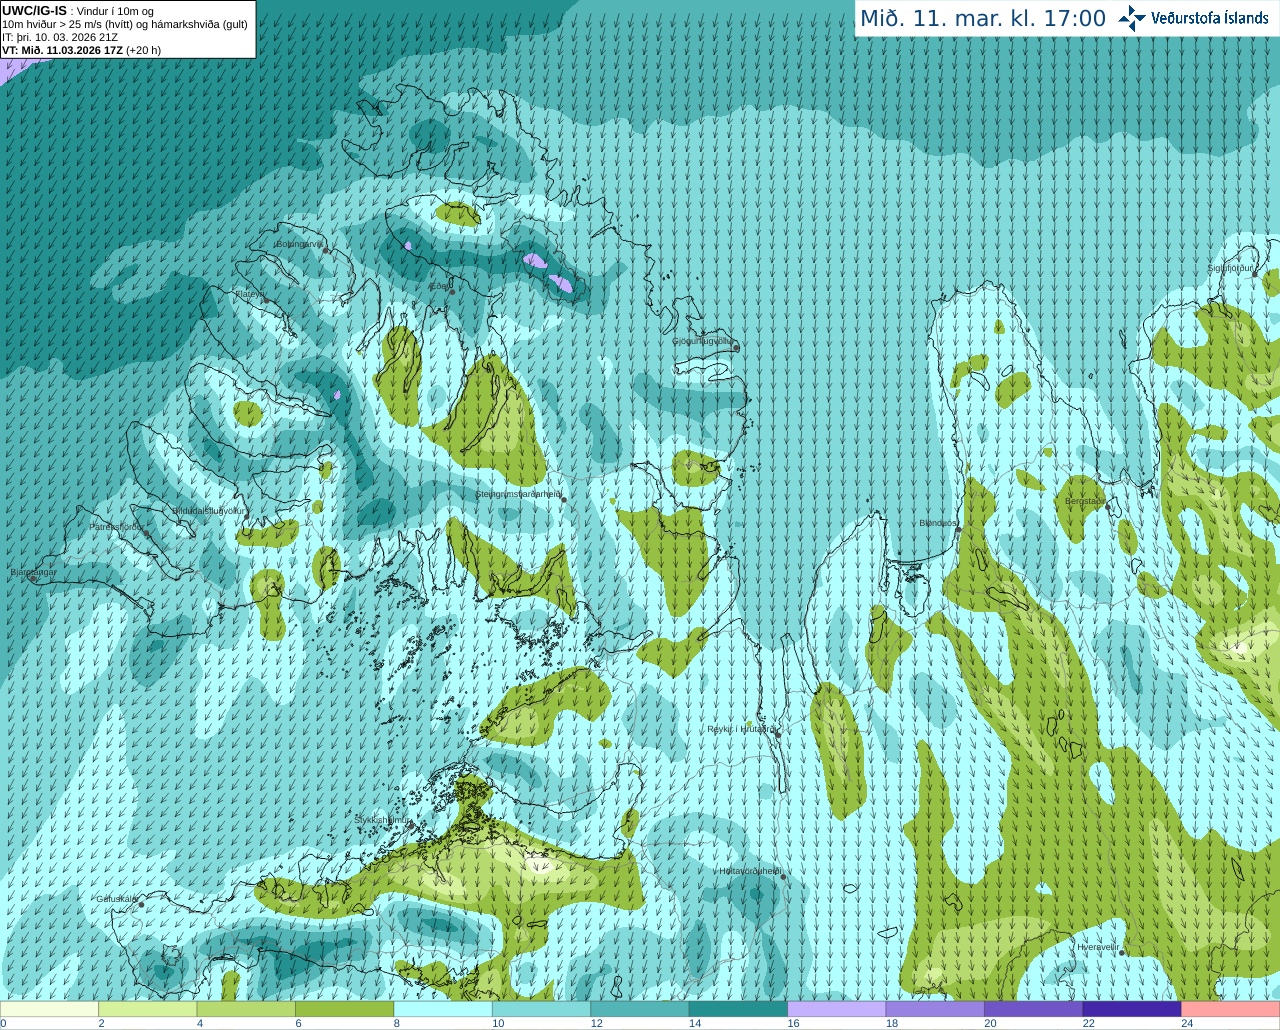Select the 12–14 m/s teal legend swatch
This screenshot has width=1280, height=1030.
tap(640, 1009)
